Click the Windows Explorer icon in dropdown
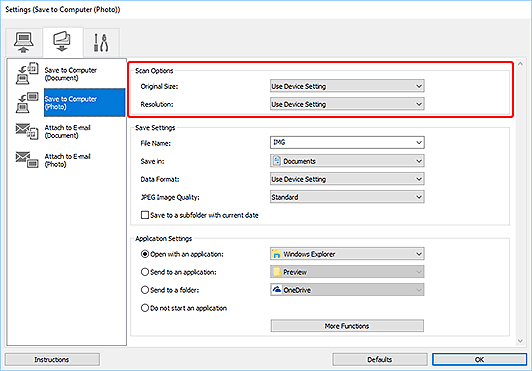Screen dimensions: 532x371 (277, 254)
